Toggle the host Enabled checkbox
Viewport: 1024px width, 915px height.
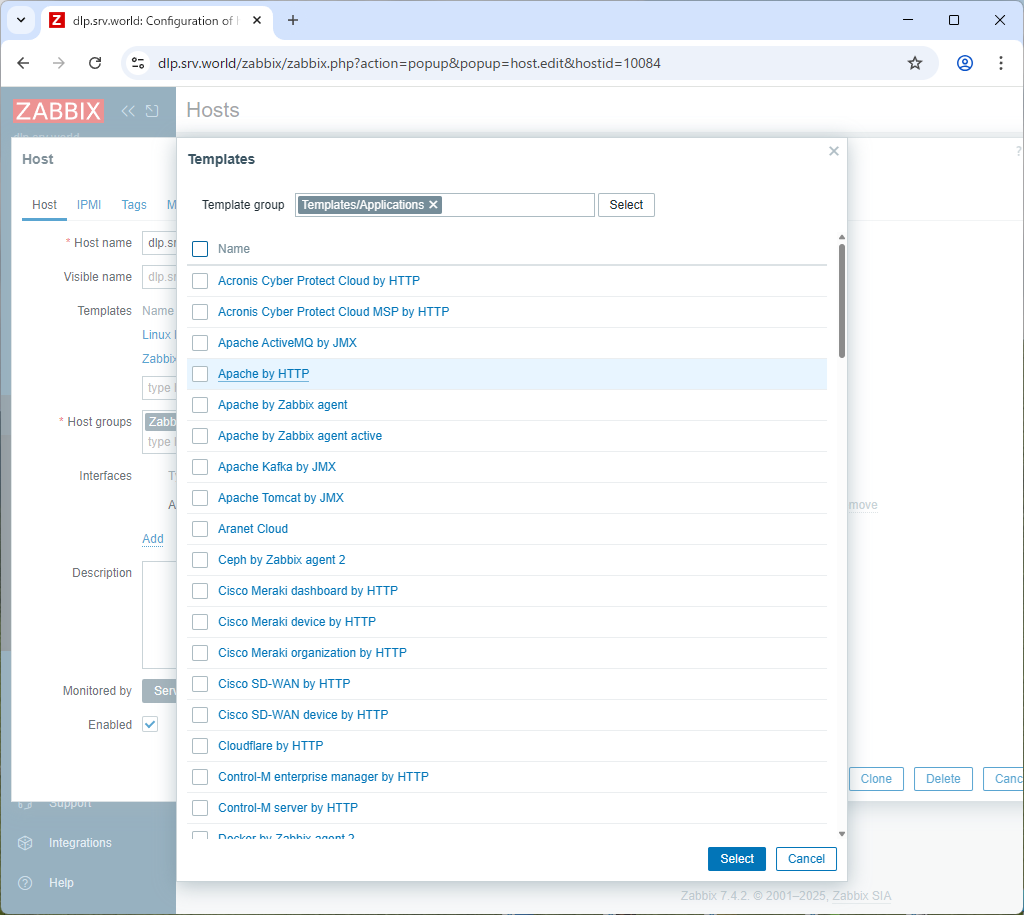(x=150, y=724)
